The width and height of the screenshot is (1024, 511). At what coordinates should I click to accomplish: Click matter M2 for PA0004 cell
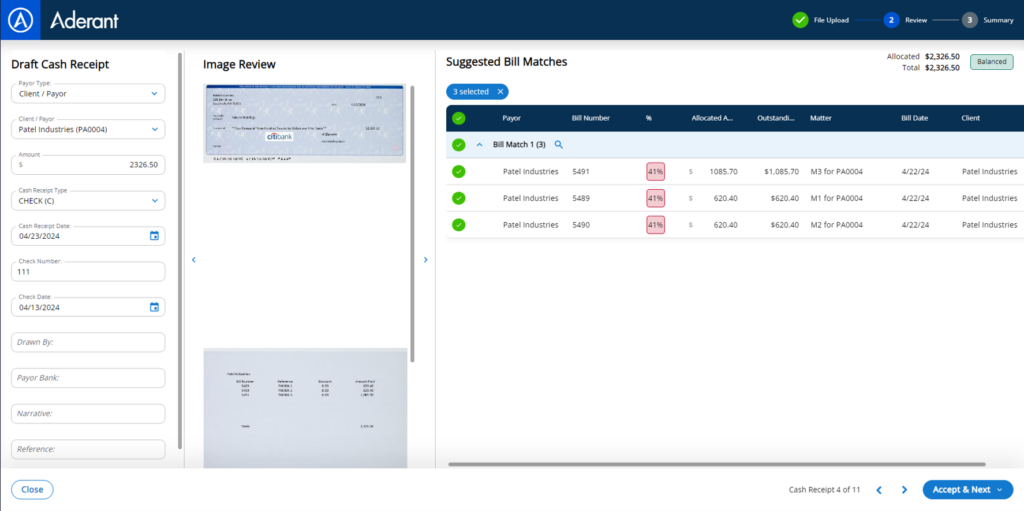point(837,225)
